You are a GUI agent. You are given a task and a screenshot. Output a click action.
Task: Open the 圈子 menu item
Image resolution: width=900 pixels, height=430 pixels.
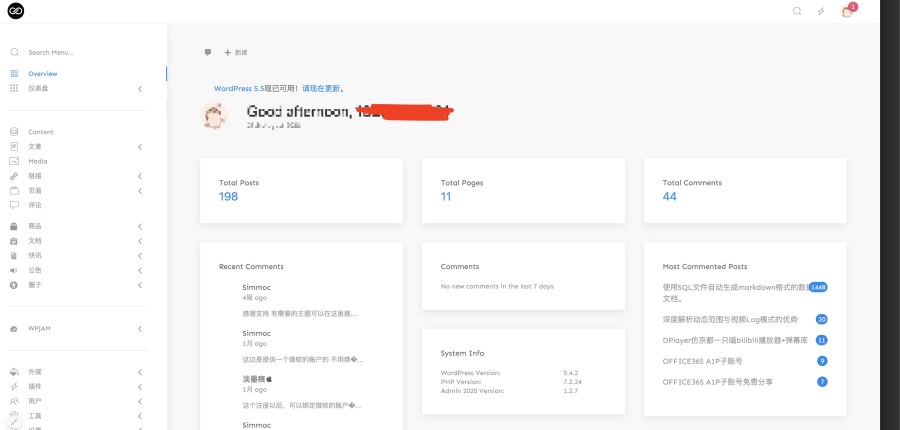(35, 285)
